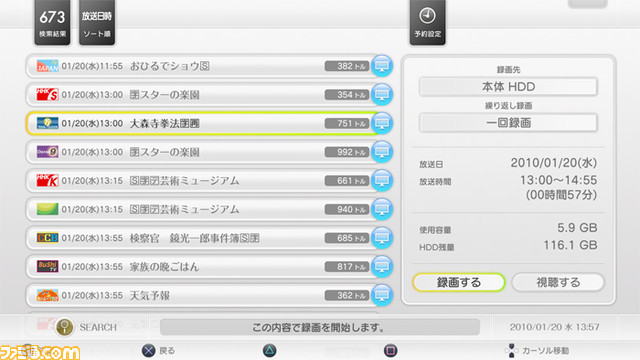The height and width of the screenshot is (360, 640).
Task: Open the 673 検索結果 tab
Action: point(52,22)
